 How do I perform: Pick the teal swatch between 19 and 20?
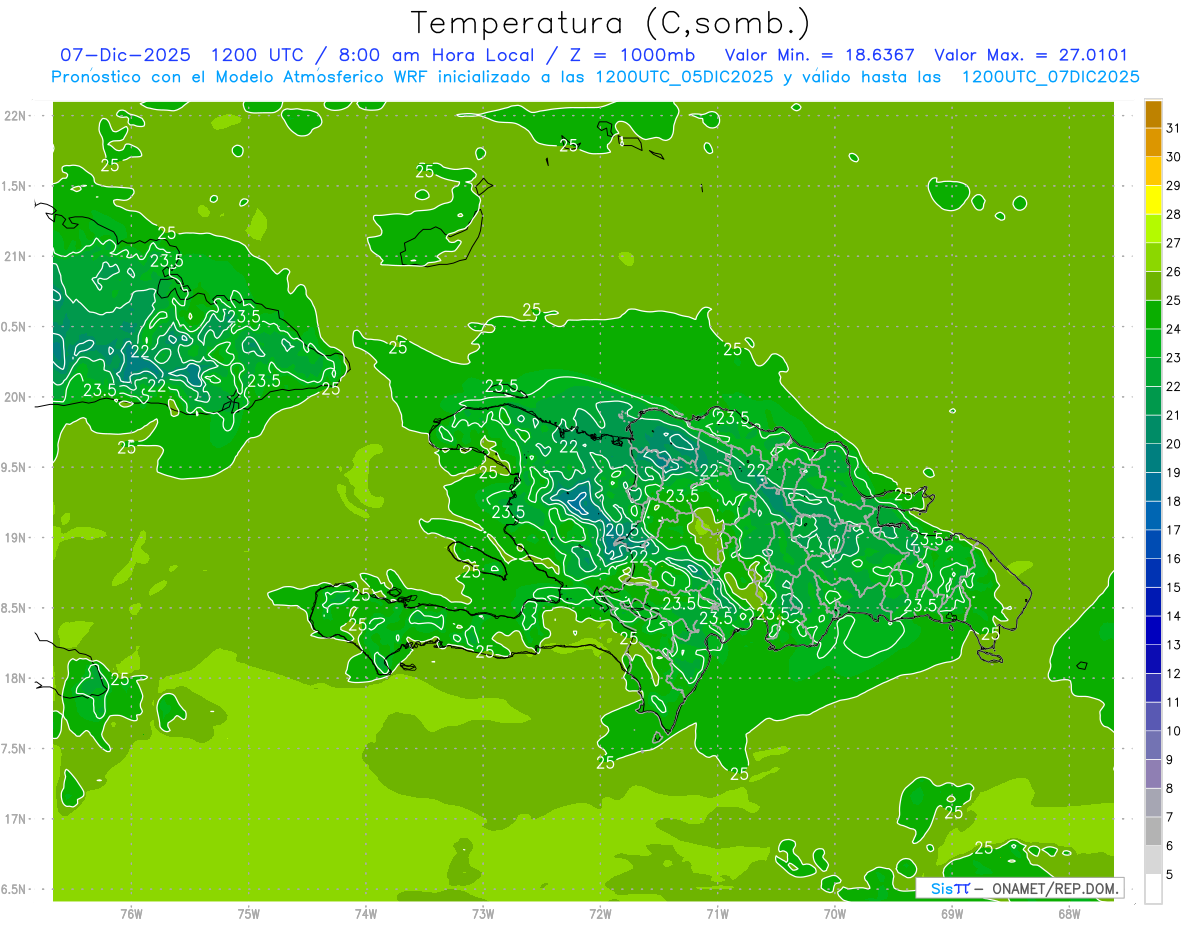pos(1153,458)
